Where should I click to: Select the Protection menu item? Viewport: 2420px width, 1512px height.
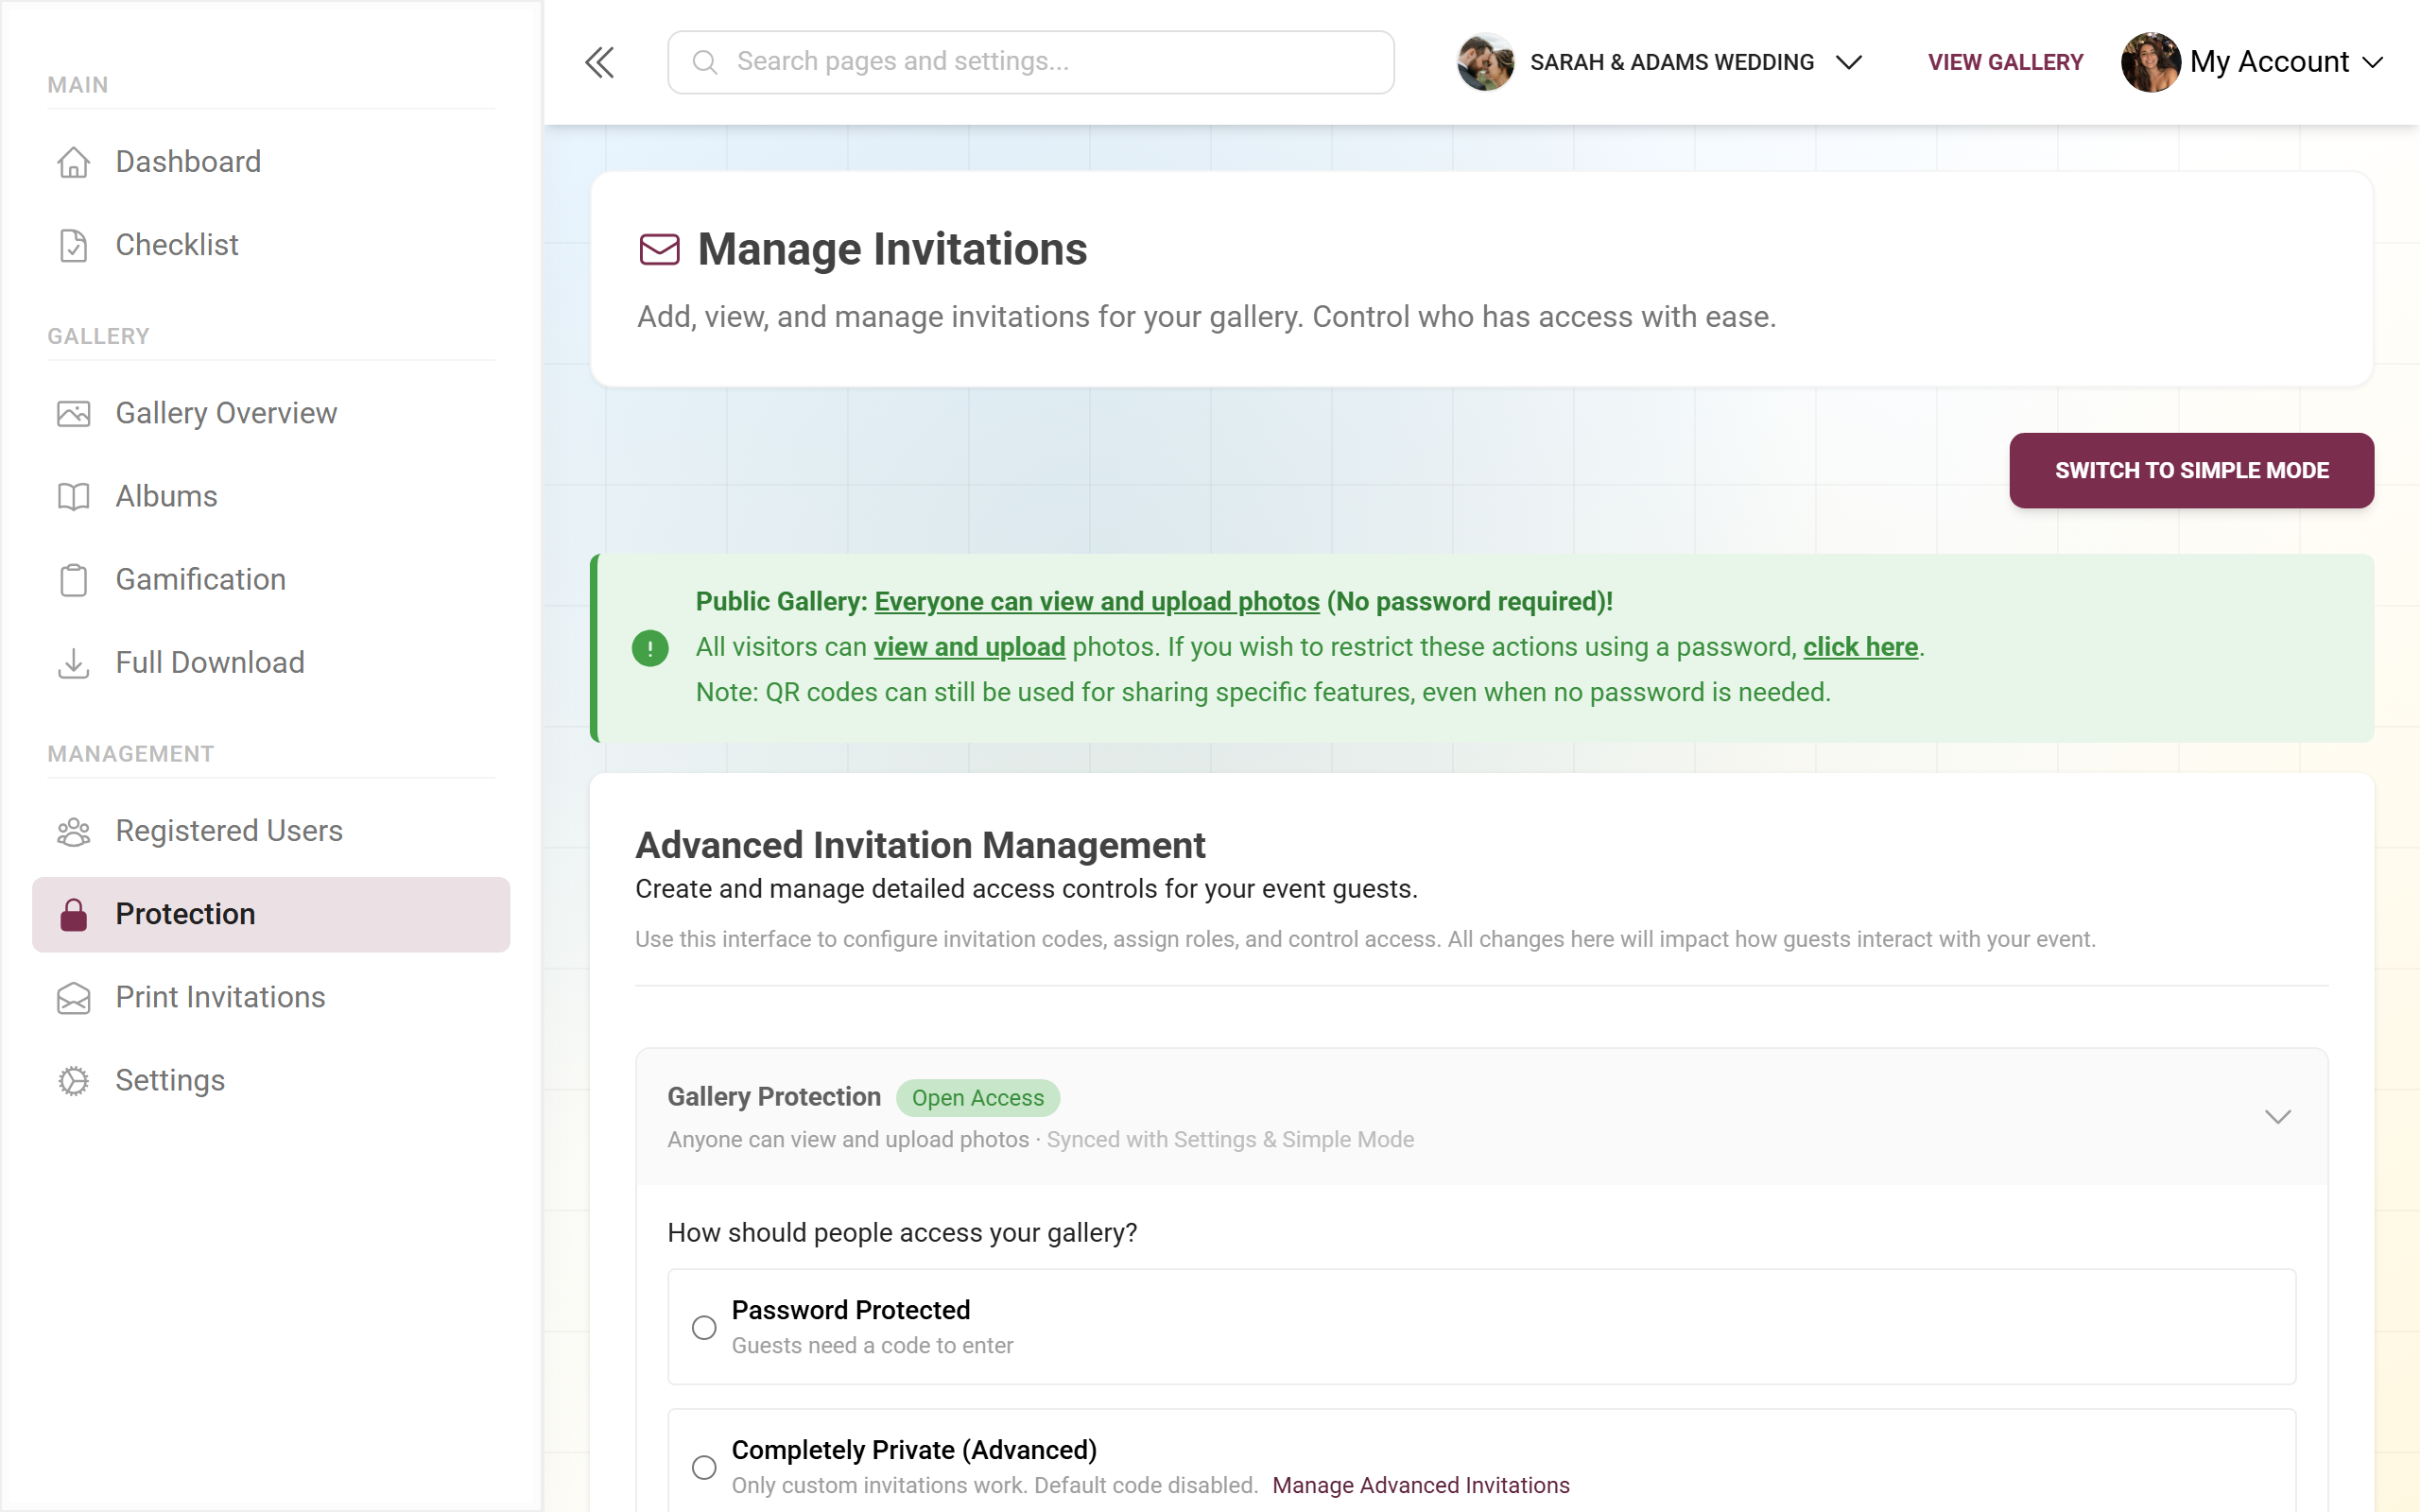(271, 914)
